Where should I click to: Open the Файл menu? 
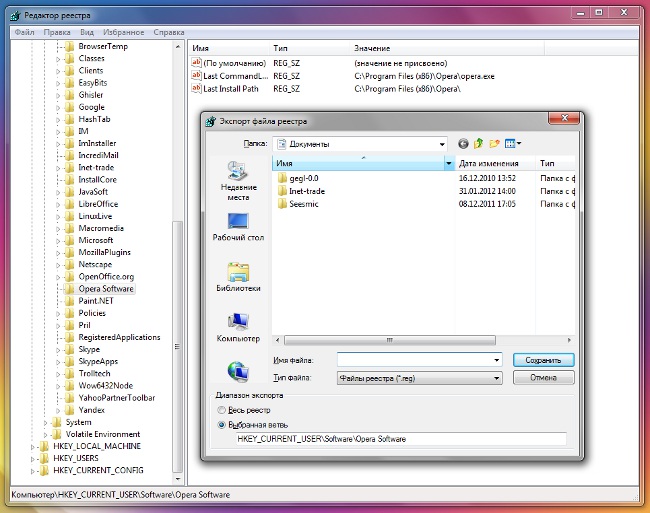click(24, 32)
